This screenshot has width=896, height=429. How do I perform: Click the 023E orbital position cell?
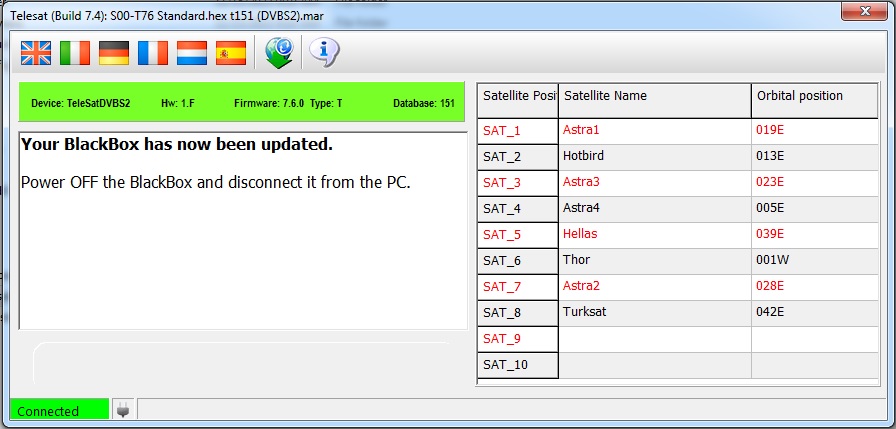[815, 183]
